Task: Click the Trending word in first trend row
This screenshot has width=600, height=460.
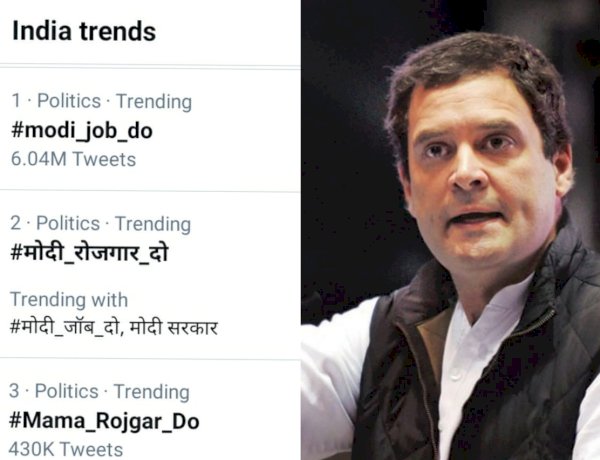Action: point(154,102)
